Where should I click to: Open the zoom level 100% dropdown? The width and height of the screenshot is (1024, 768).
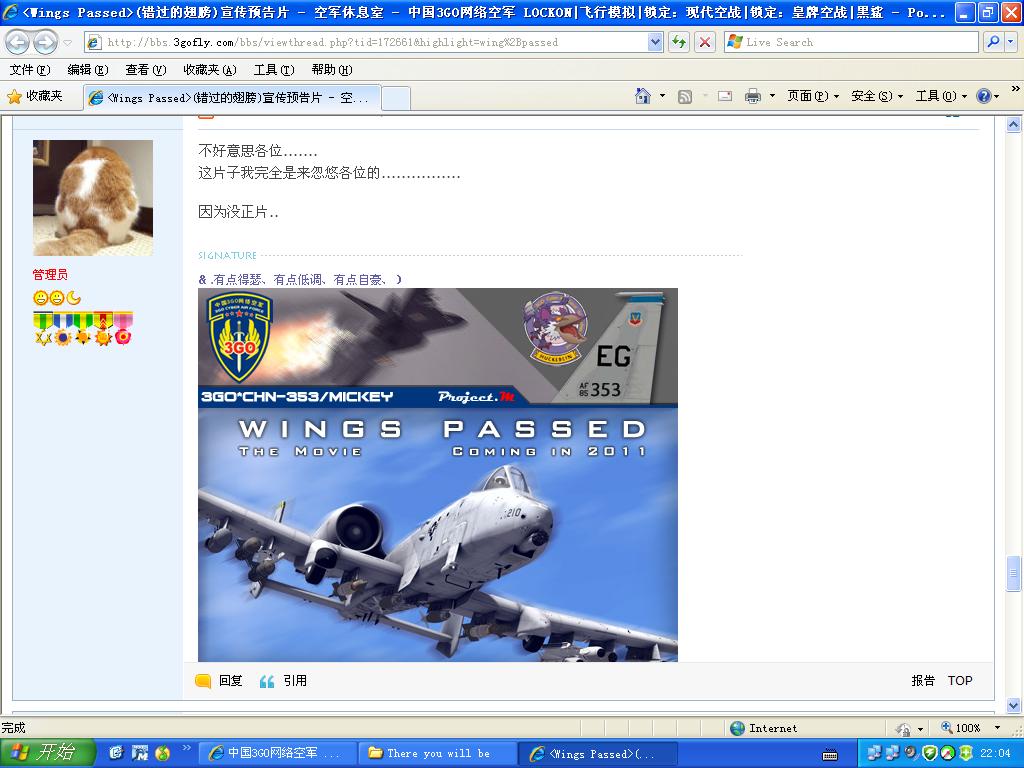point(997,728)
